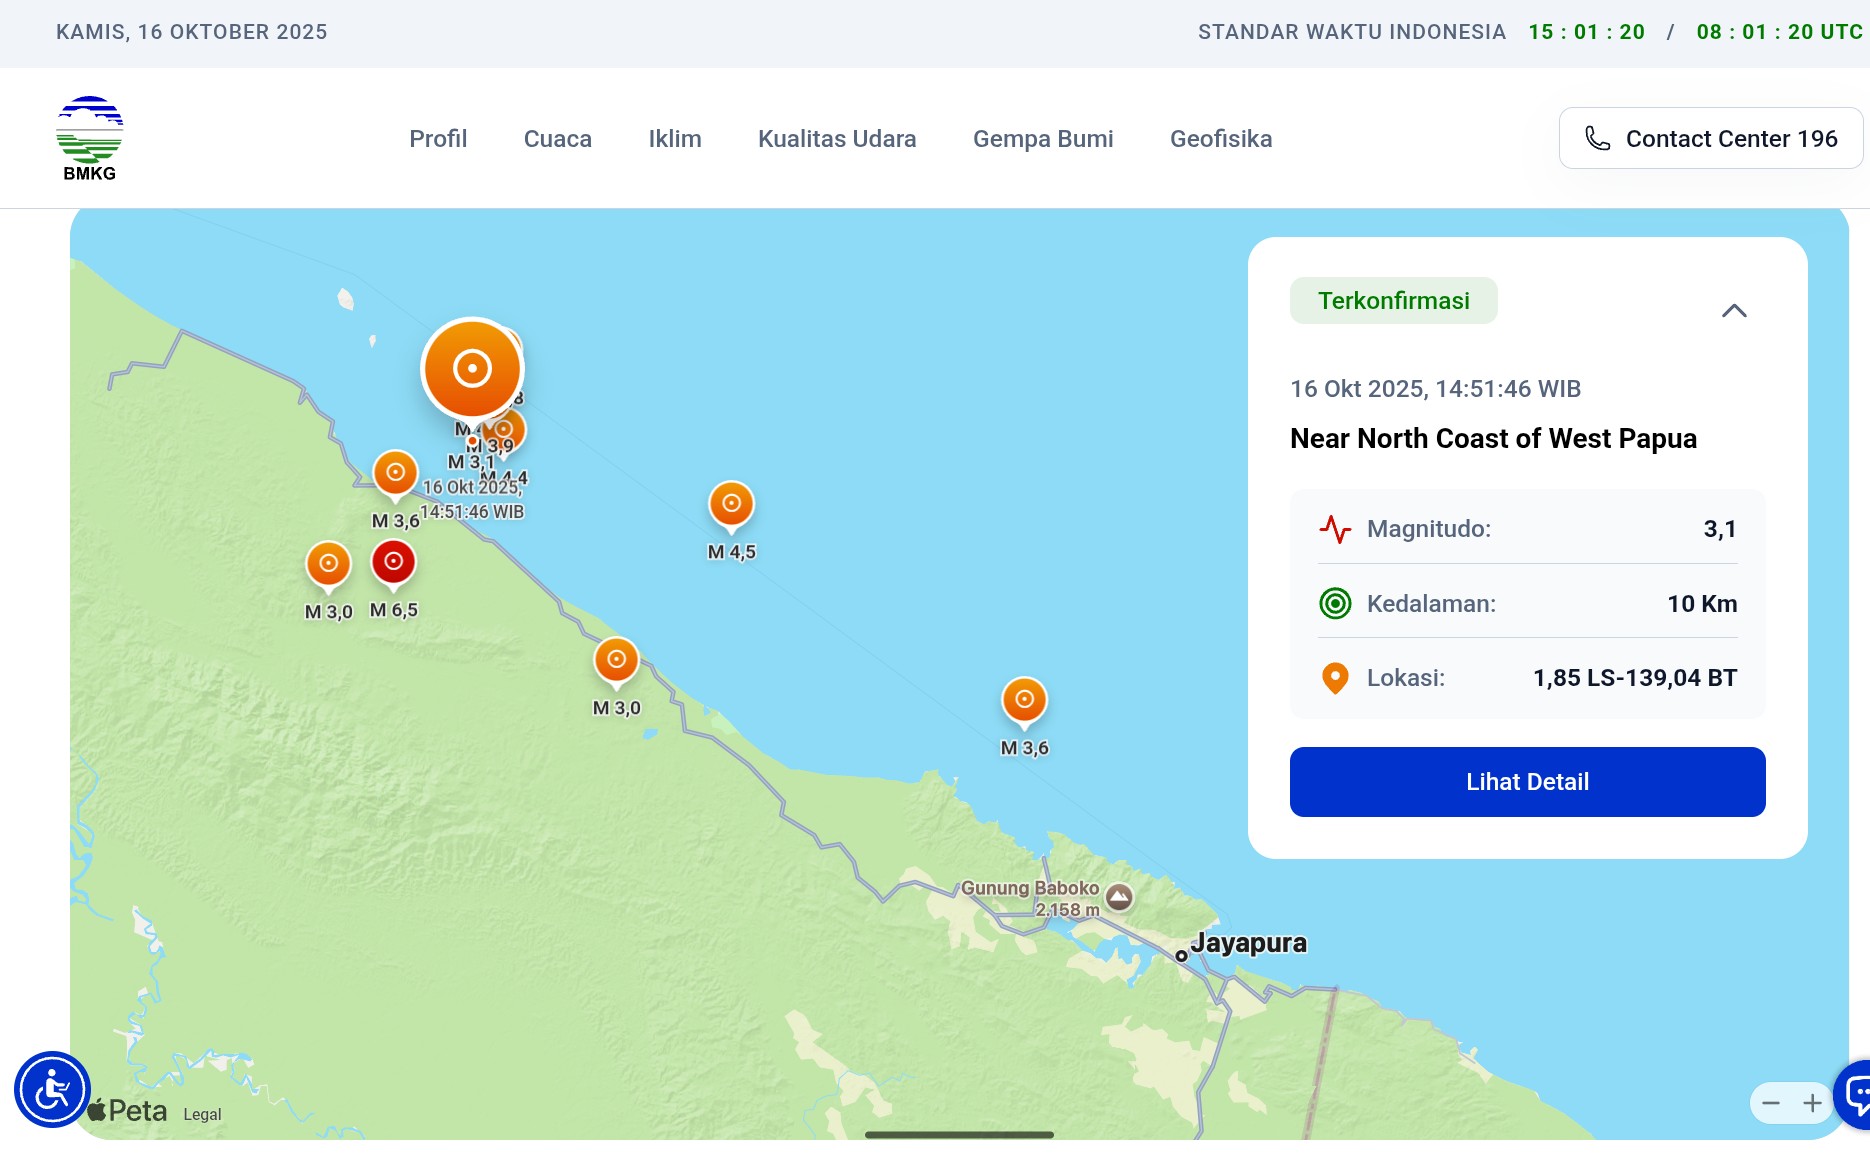Click the large highlighted earthquake marker

pos(472,368)
